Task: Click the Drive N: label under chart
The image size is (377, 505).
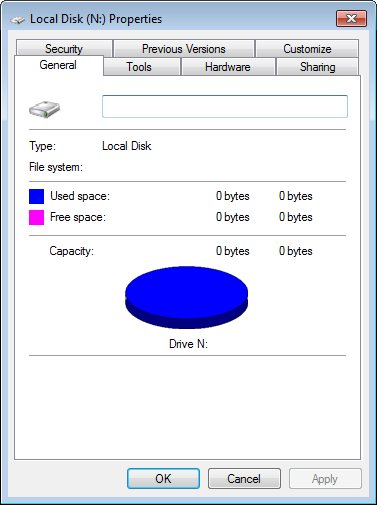Action: [x=188, y=344]
